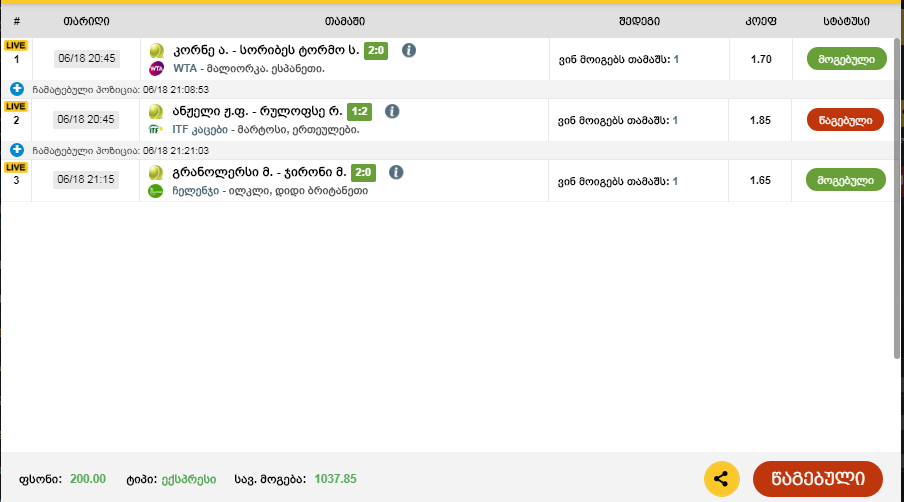Click LIVE badge of row 3

16,168
